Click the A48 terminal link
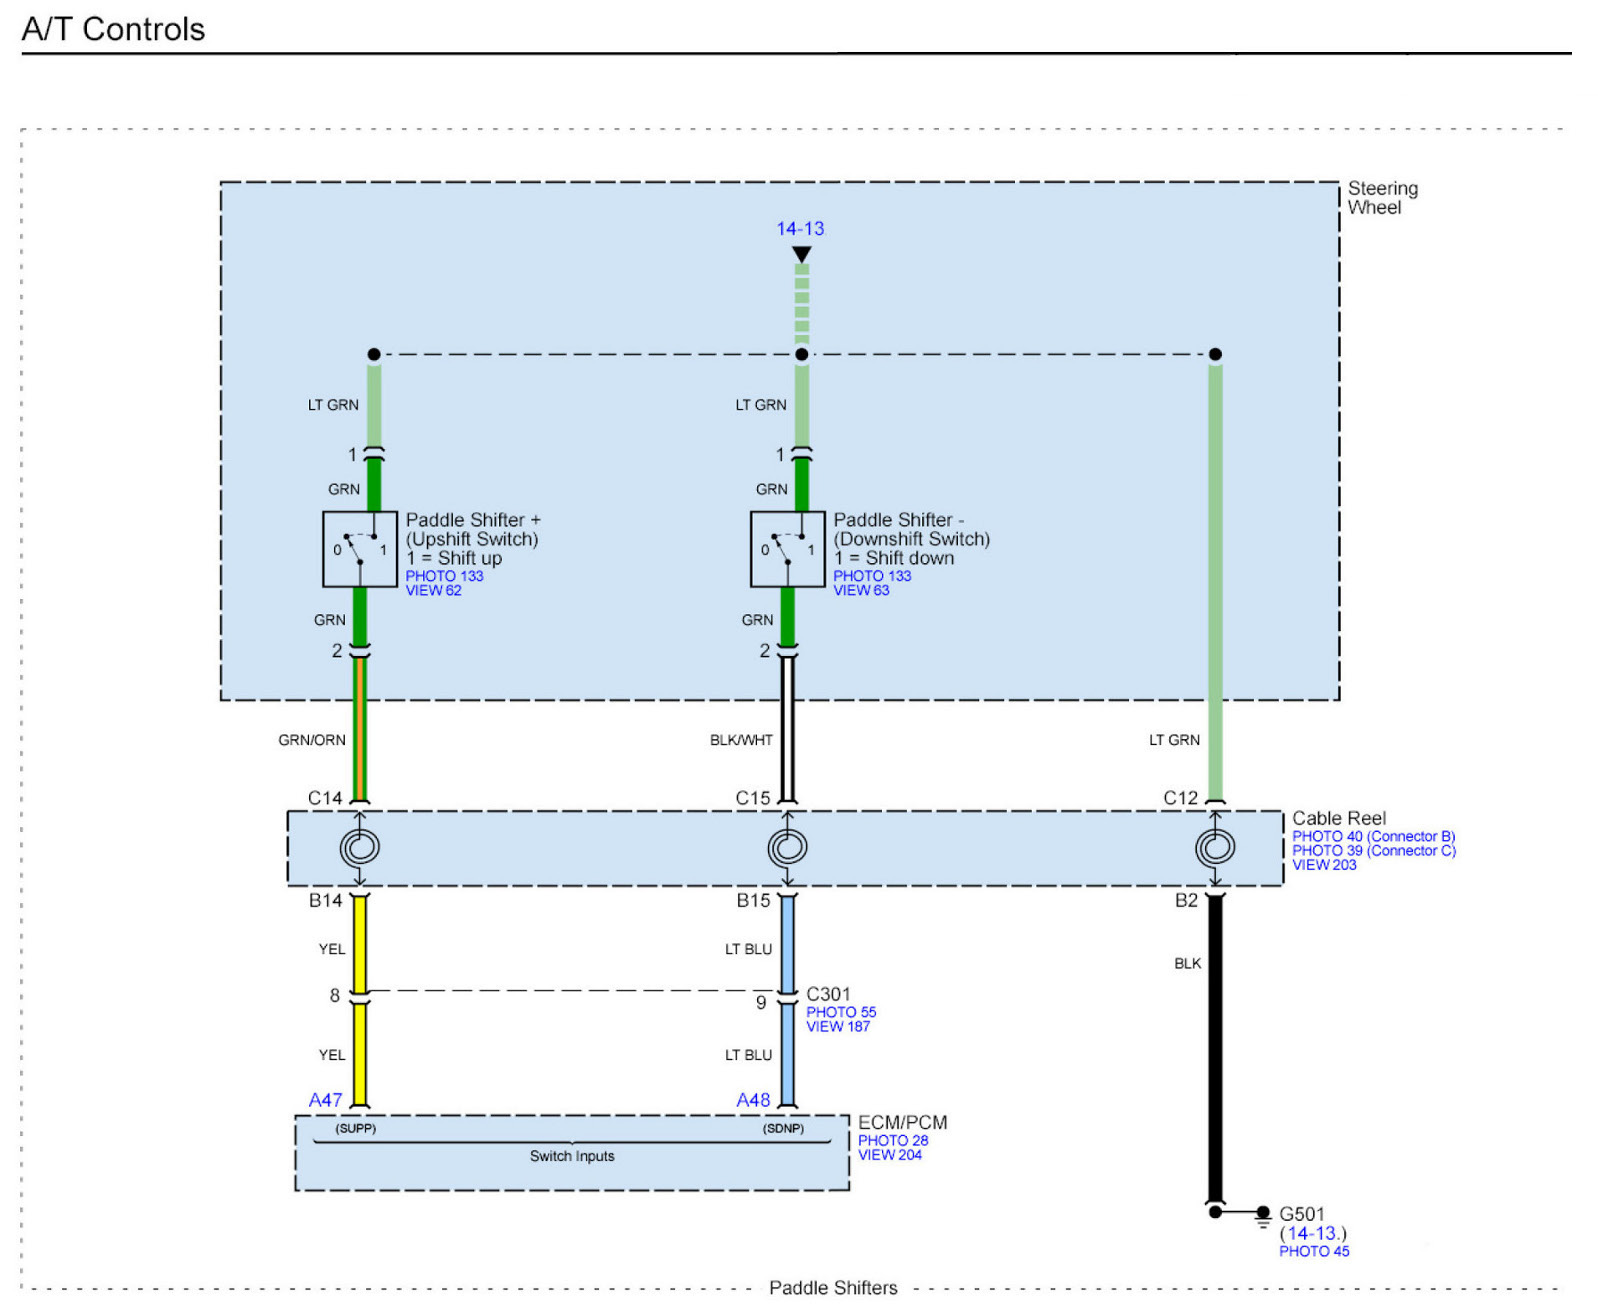Image resolution: width=1598 pixels, height=1307 pixels. [x=753, y=1100]
